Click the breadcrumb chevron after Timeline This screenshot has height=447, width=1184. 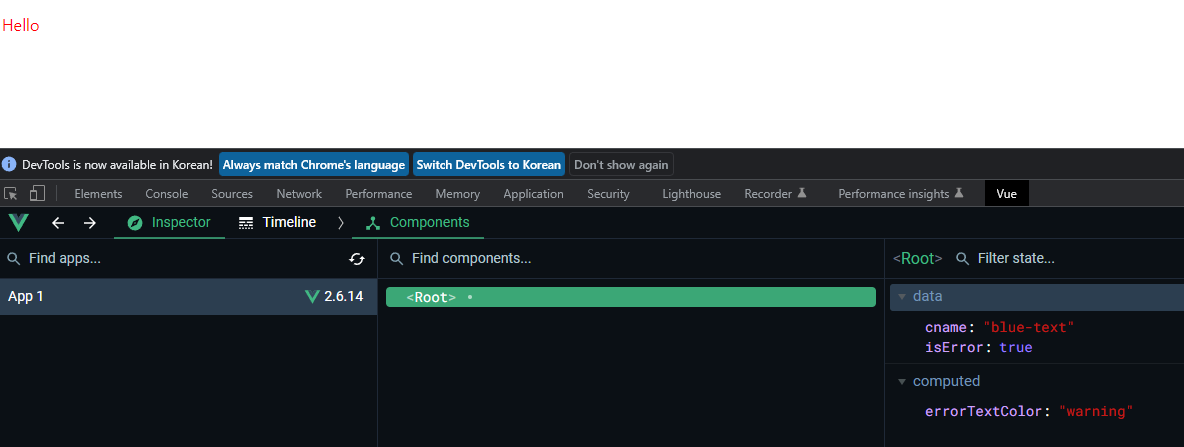point(341,223)
